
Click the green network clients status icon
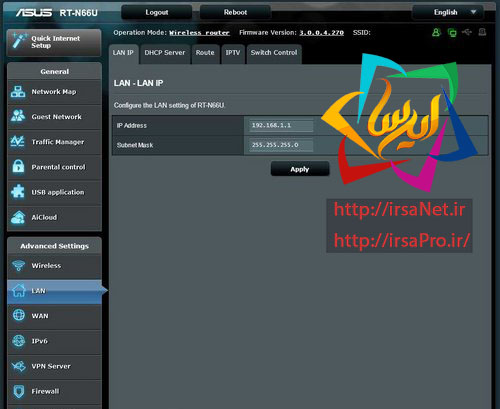[x=452, y=33]
